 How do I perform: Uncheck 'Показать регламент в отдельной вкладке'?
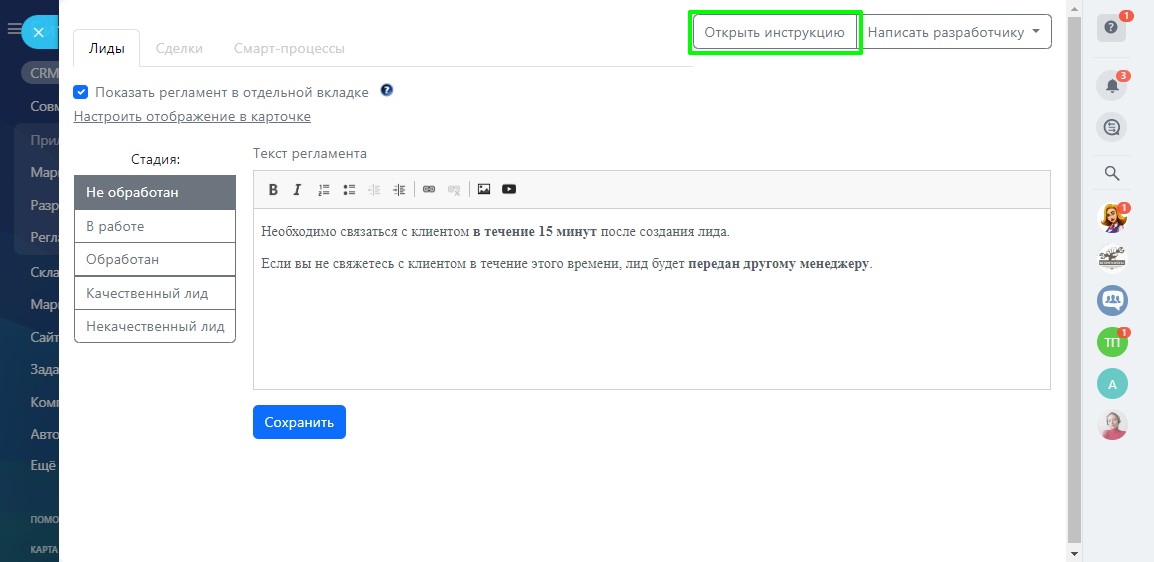(x=81, y=92)
